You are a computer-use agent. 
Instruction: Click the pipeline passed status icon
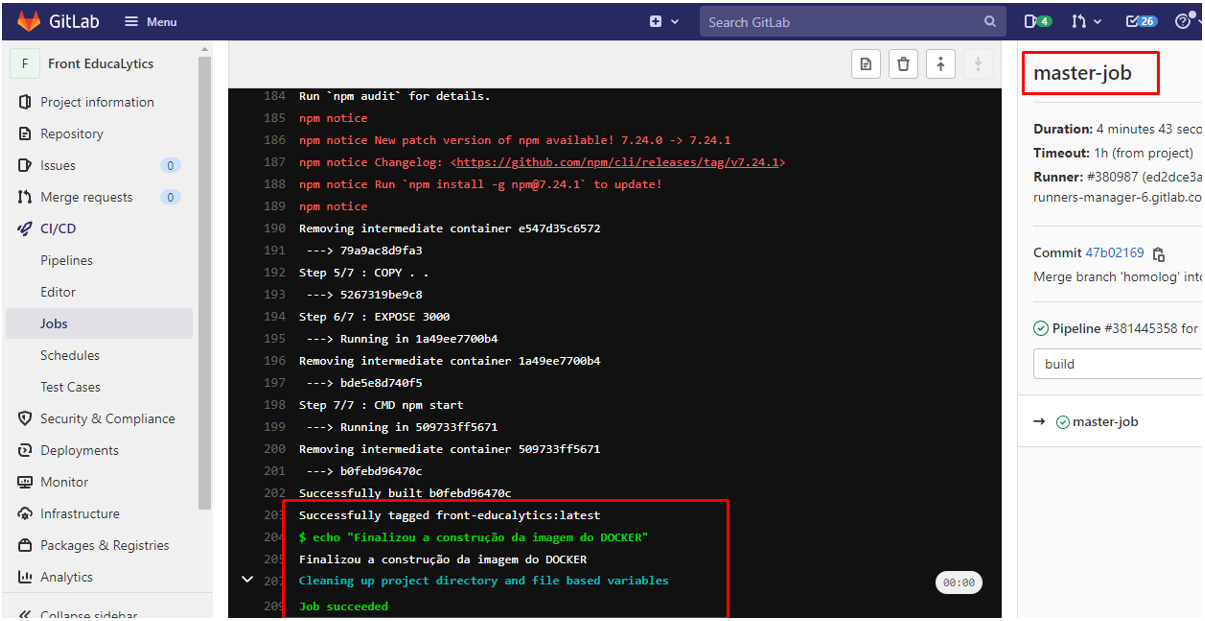pos(1041,328)
